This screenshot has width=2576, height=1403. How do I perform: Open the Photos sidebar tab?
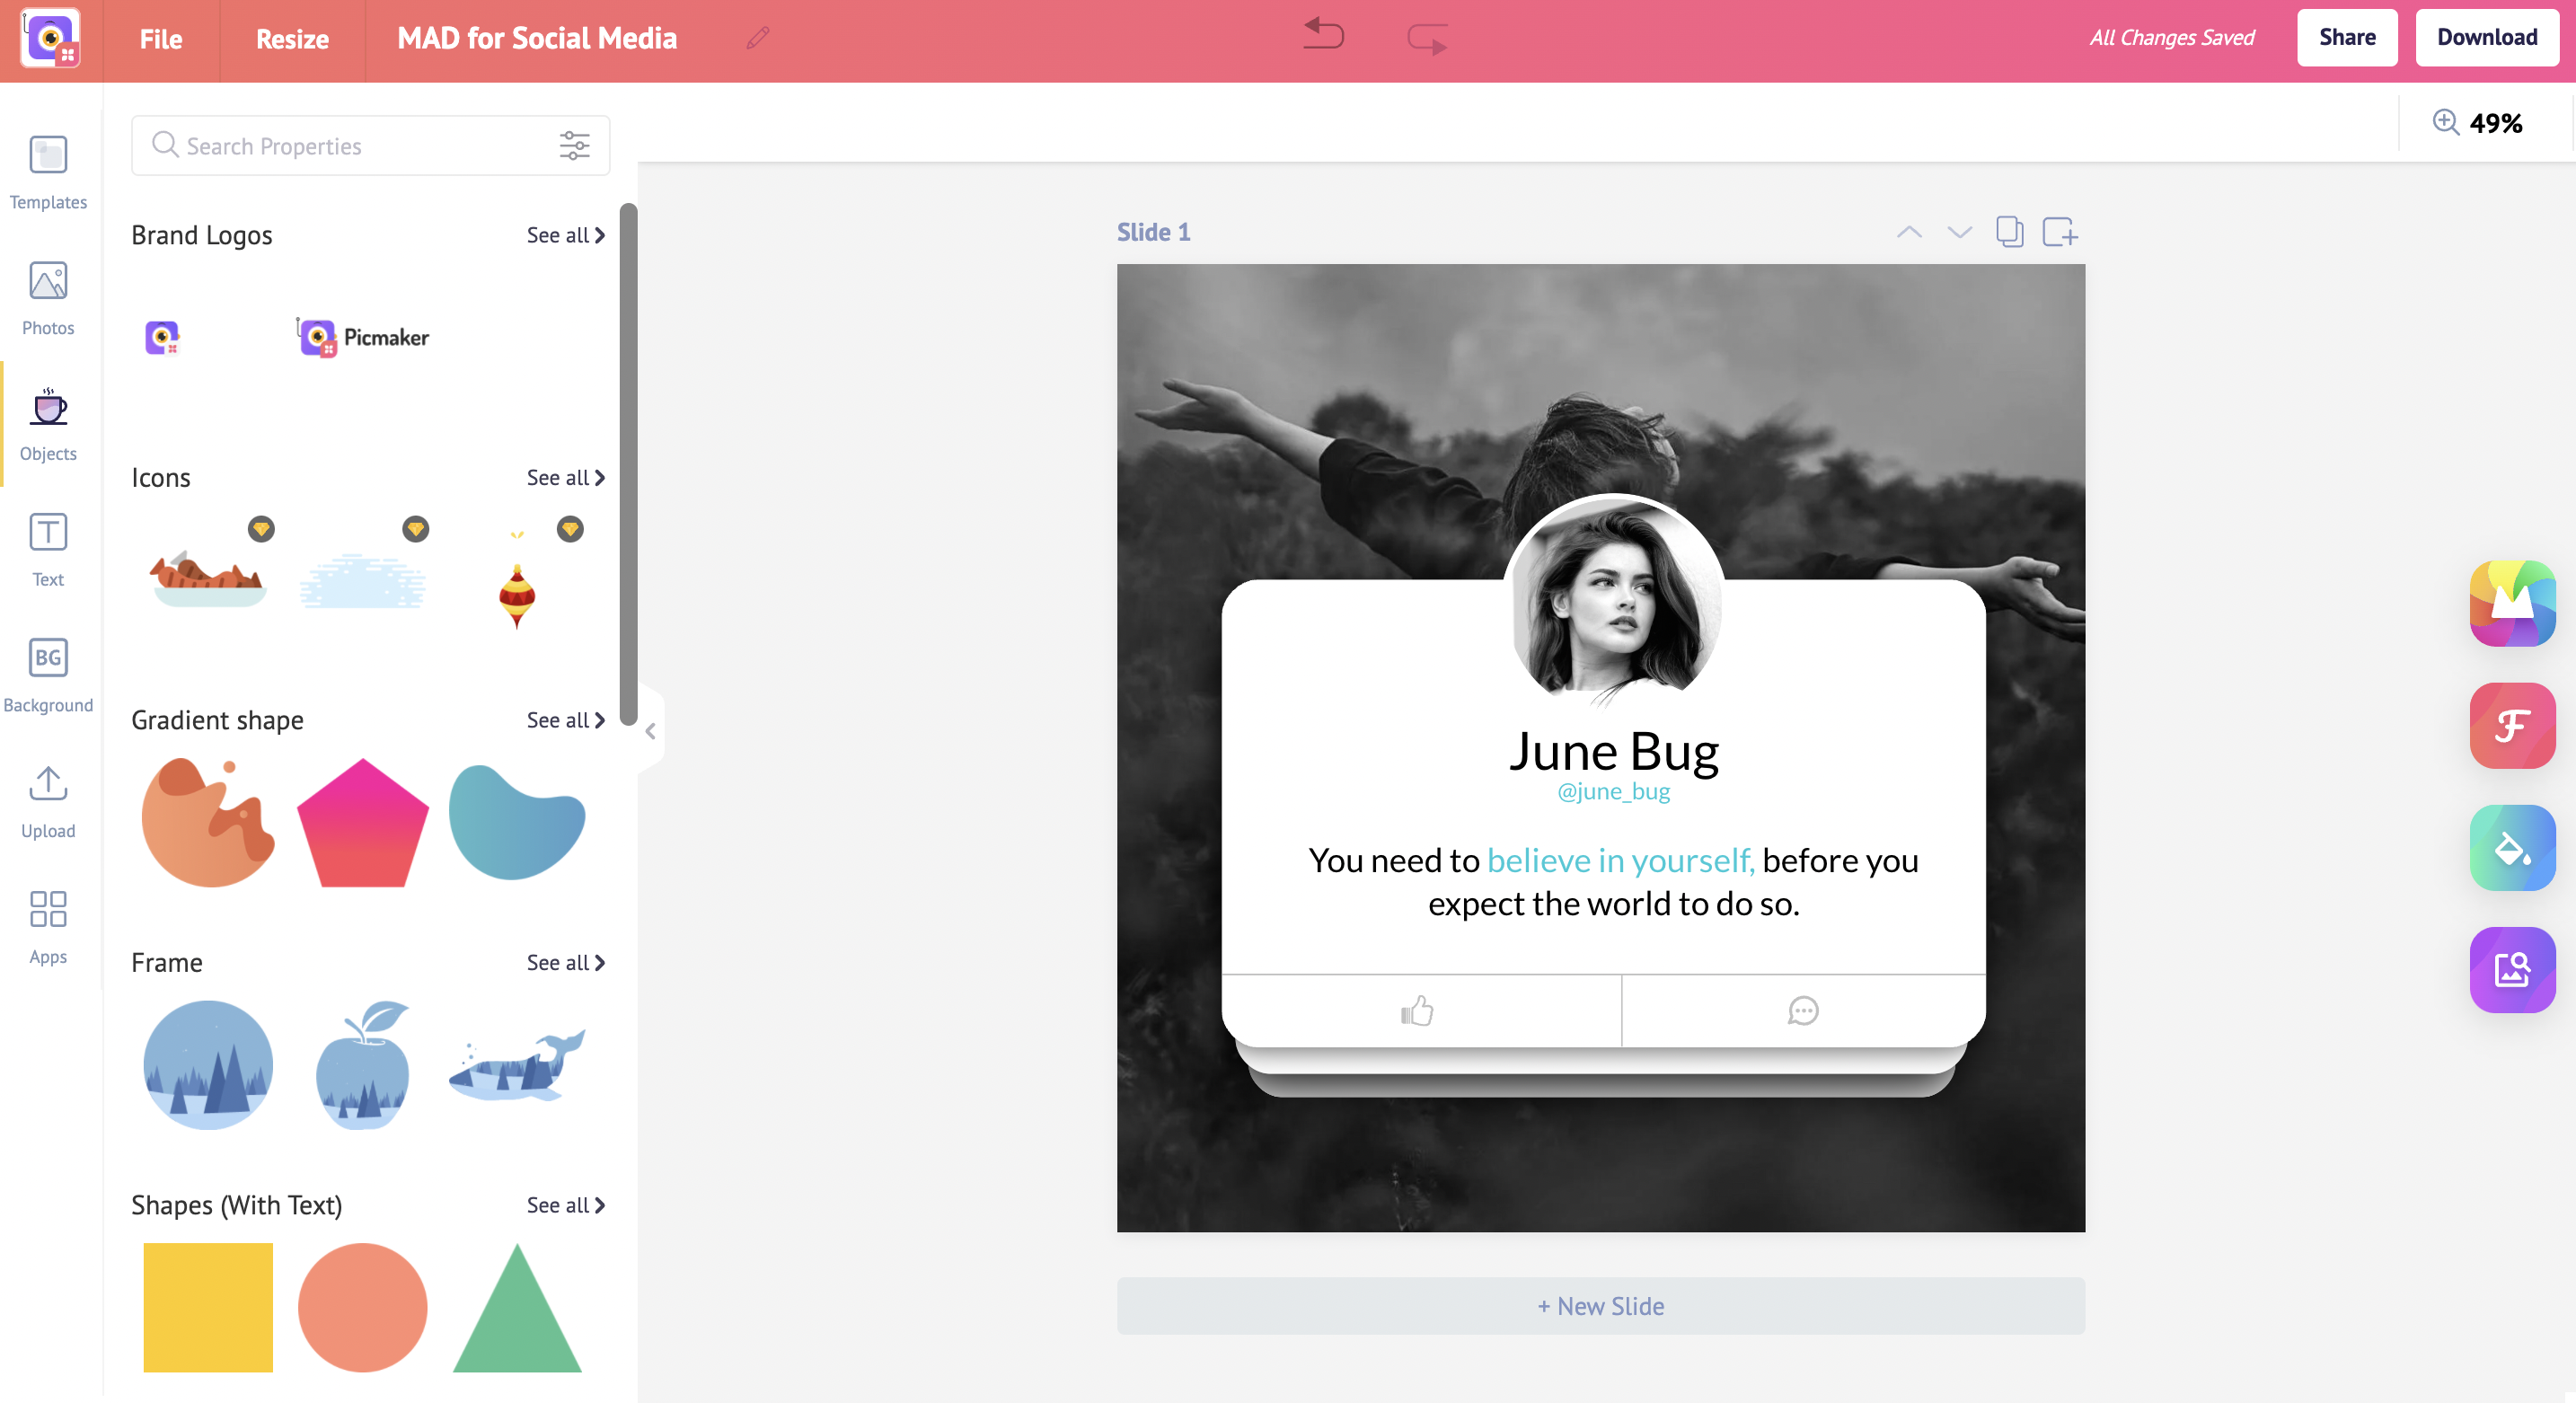(48, 299)
